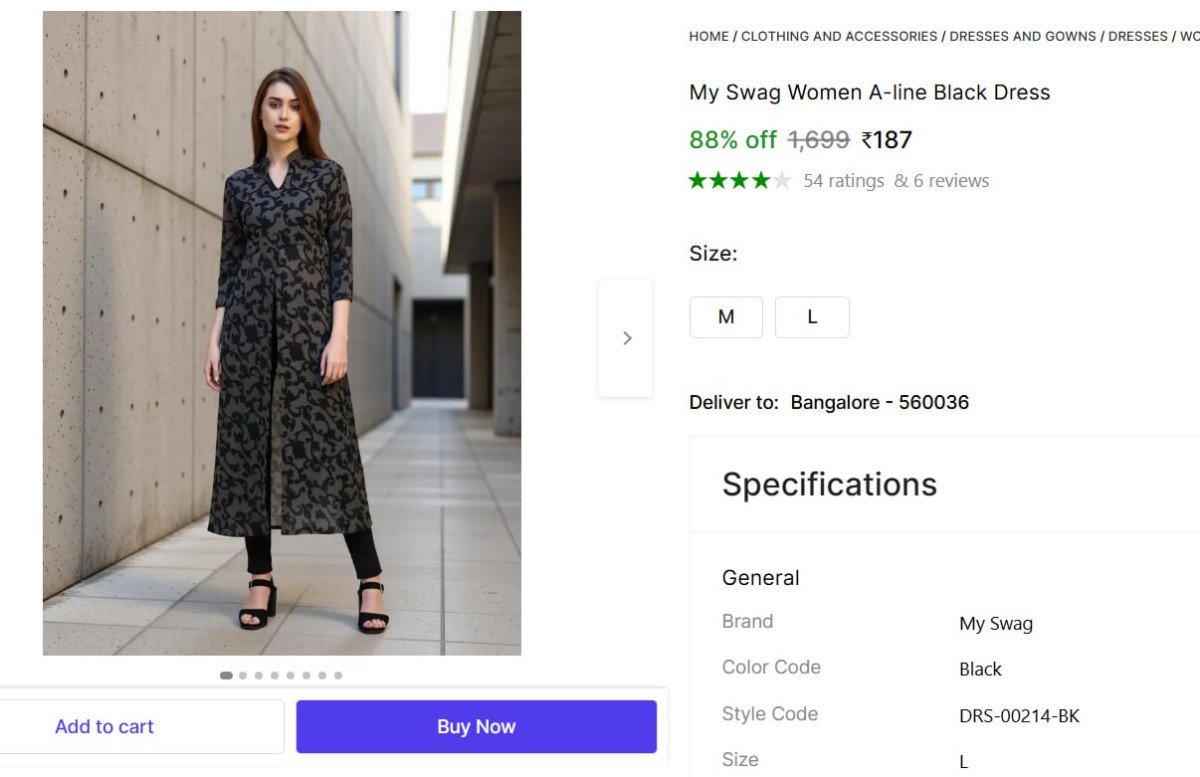Select size M option
This screenshot has height=777, width=1200.
click(x=726, y=317)
